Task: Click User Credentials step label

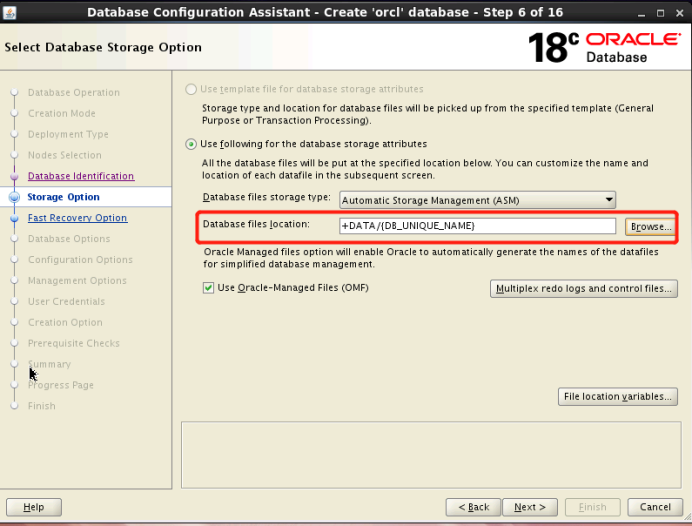Action: pos(67,301)
